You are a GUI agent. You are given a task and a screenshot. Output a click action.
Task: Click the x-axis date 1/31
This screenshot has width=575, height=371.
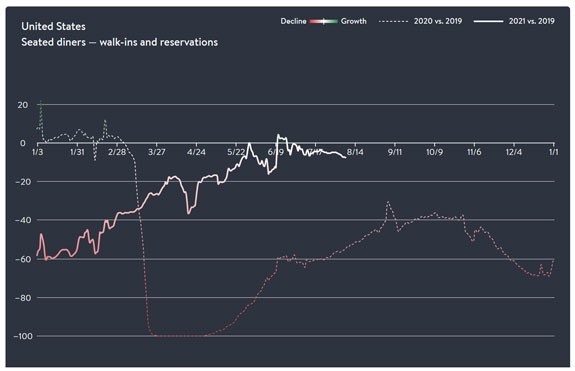point(77,152)
